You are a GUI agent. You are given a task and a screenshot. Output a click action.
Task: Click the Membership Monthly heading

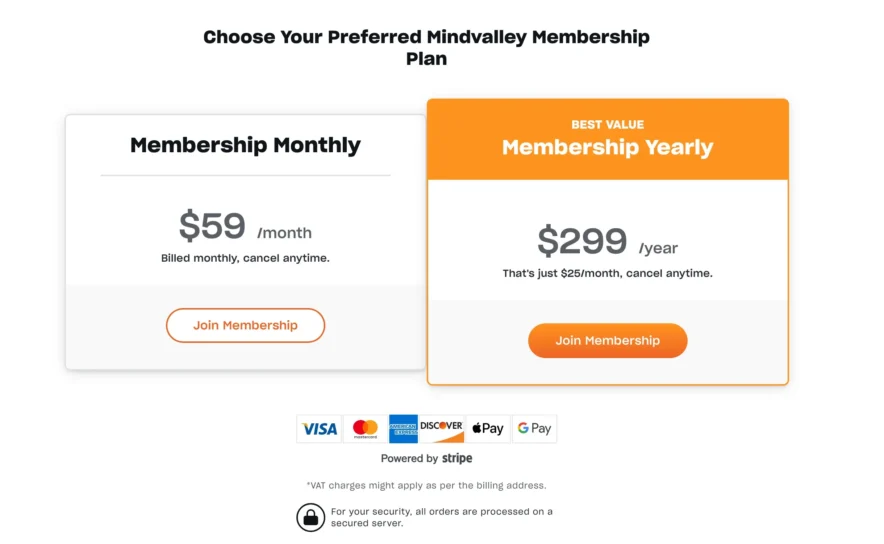coord(245,145)
